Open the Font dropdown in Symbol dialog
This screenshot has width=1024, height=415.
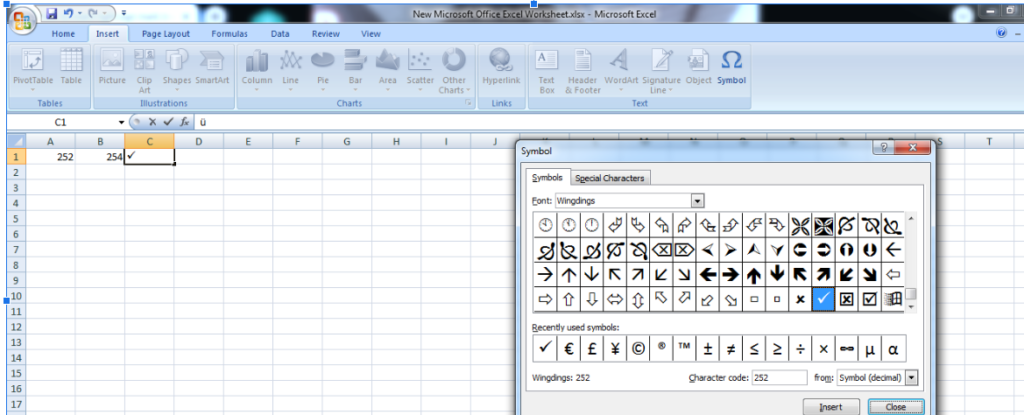pos(697,201)
